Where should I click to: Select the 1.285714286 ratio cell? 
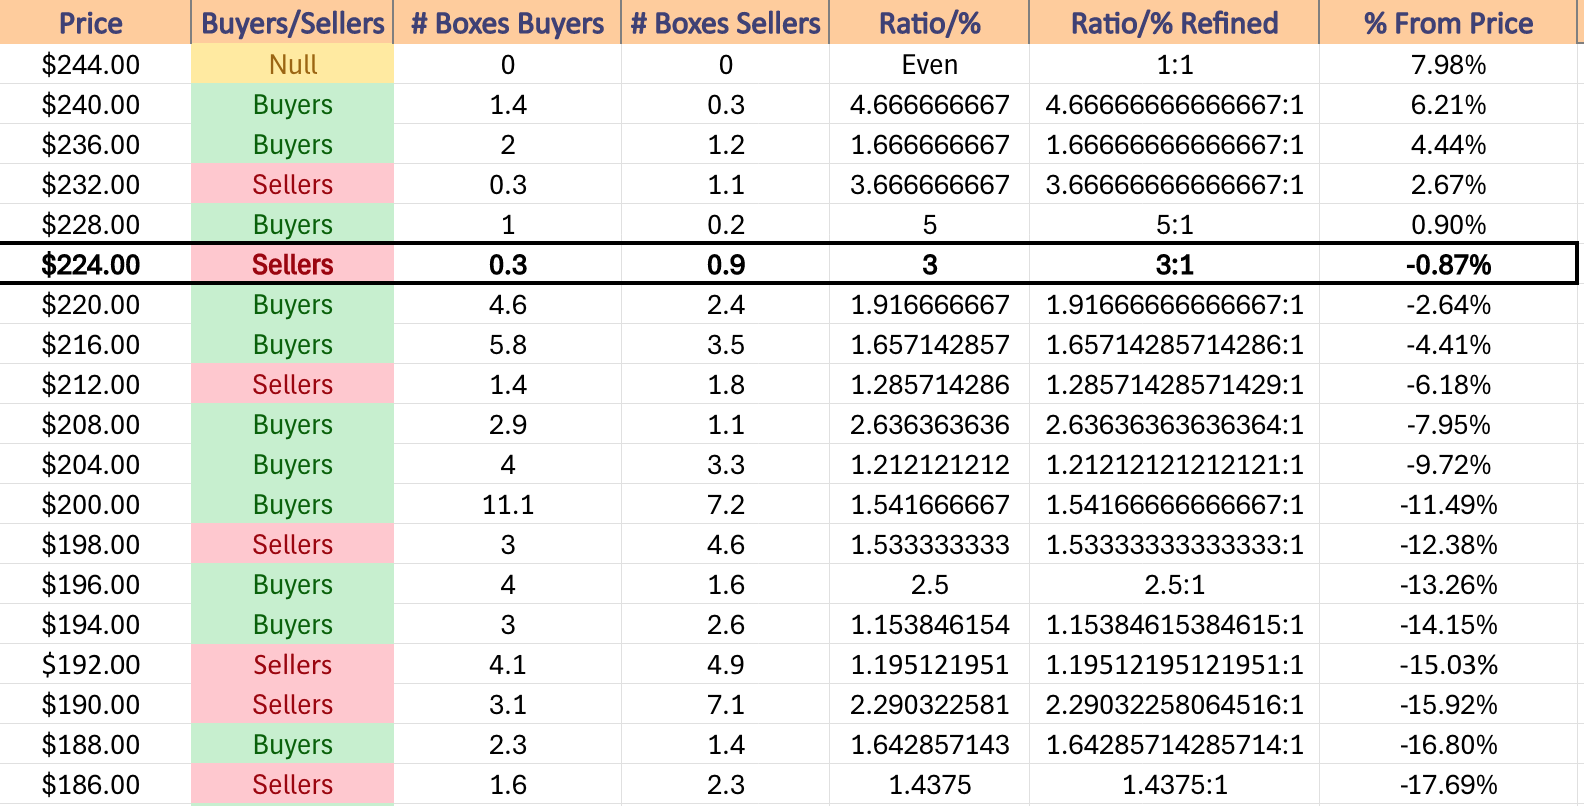click(x=930, y=385)
